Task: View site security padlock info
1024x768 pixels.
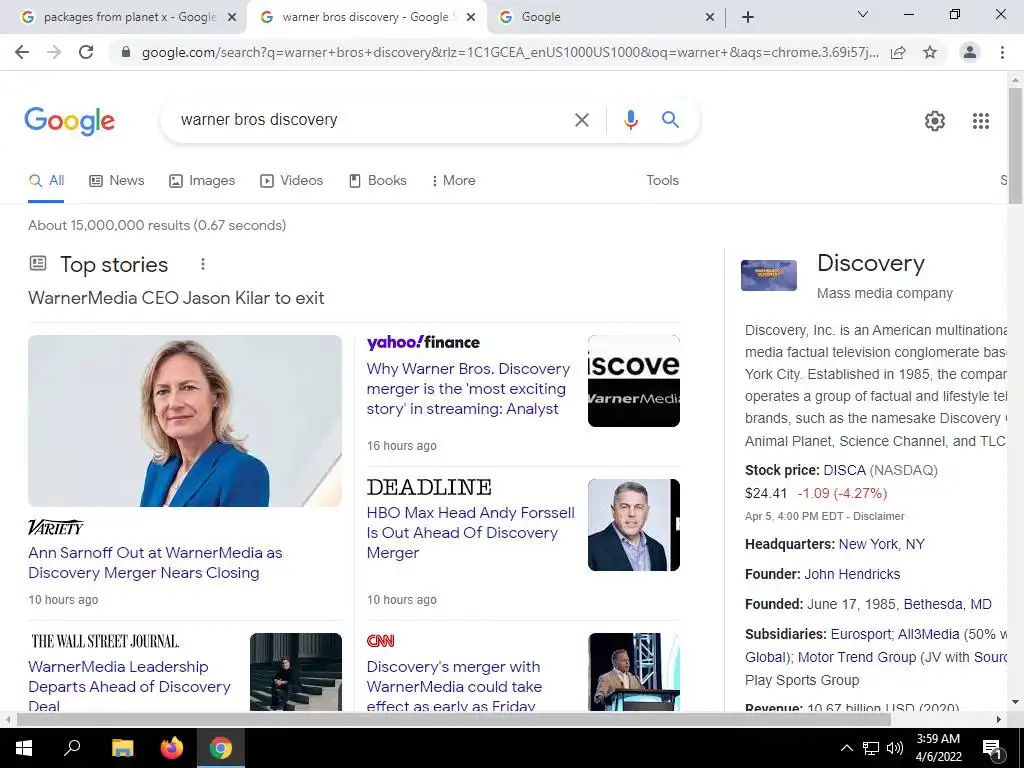Action: click(127, 52)
